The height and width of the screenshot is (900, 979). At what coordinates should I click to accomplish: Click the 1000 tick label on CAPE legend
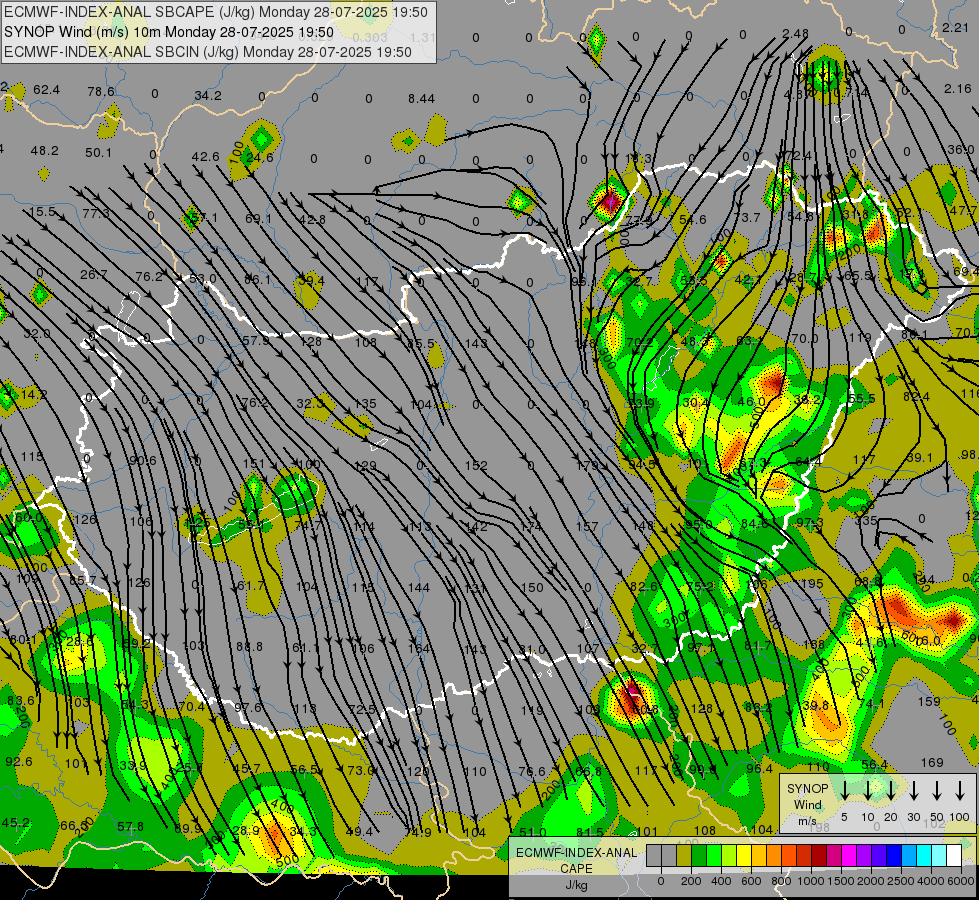coord(811,881)
